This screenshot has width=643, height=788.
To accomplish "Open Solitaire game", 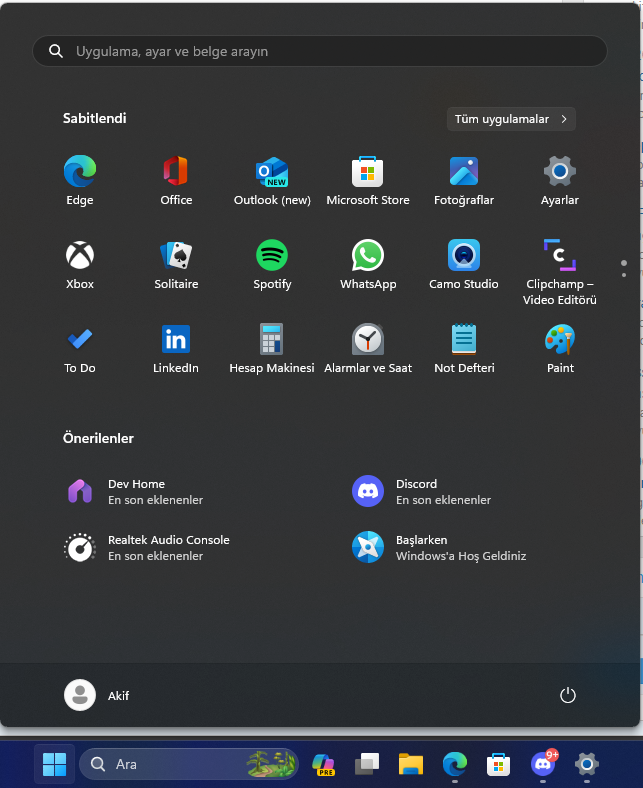I will coord(176,264).
